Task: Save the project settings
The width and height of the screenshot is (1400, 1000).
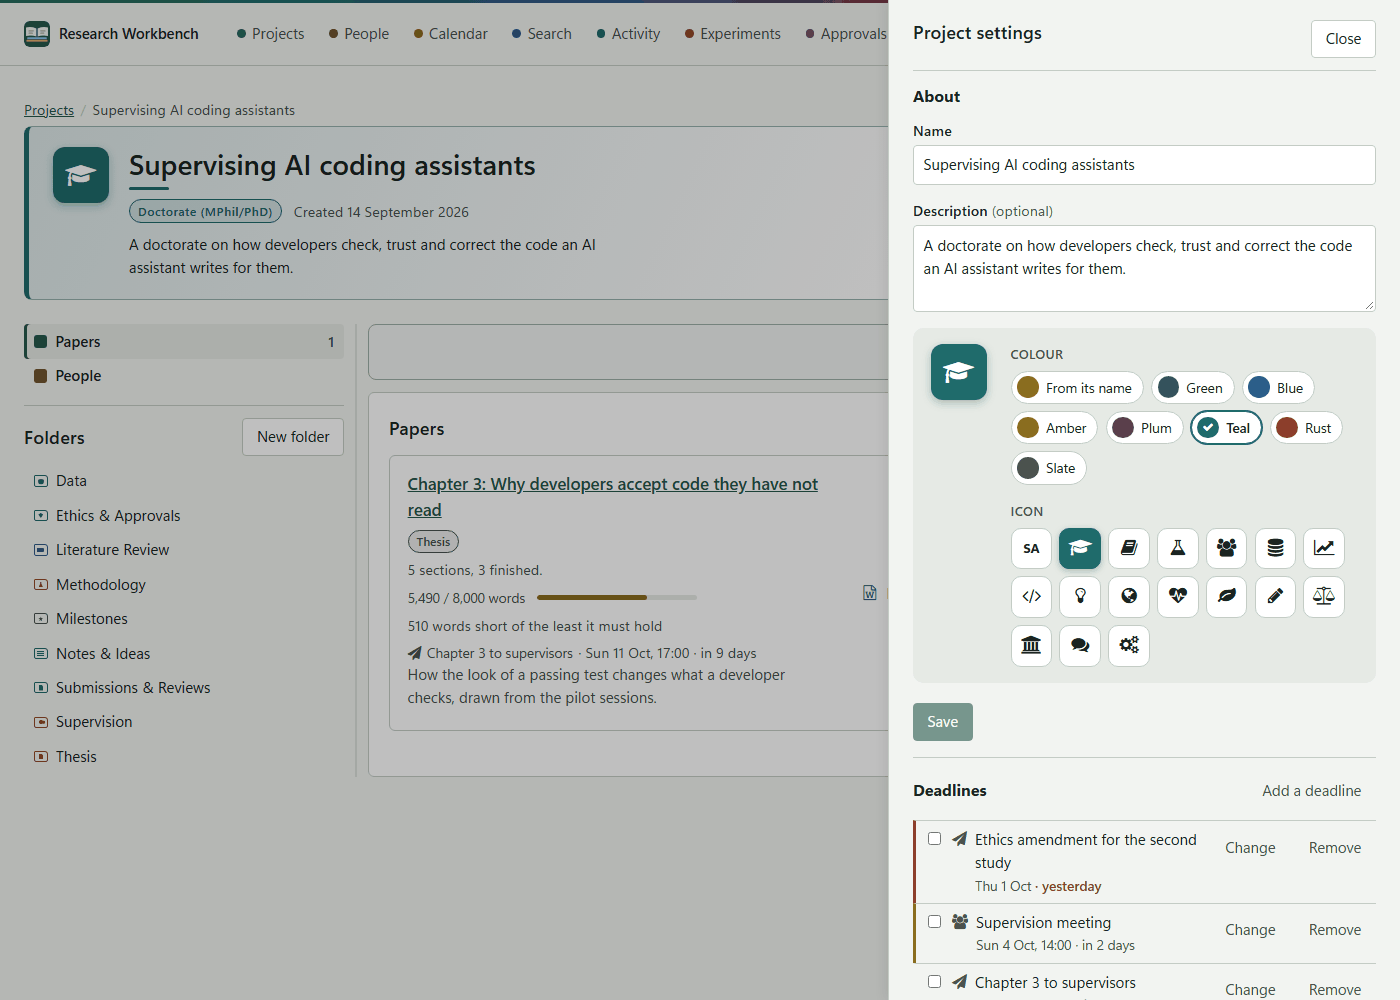Action: [943, 722]
